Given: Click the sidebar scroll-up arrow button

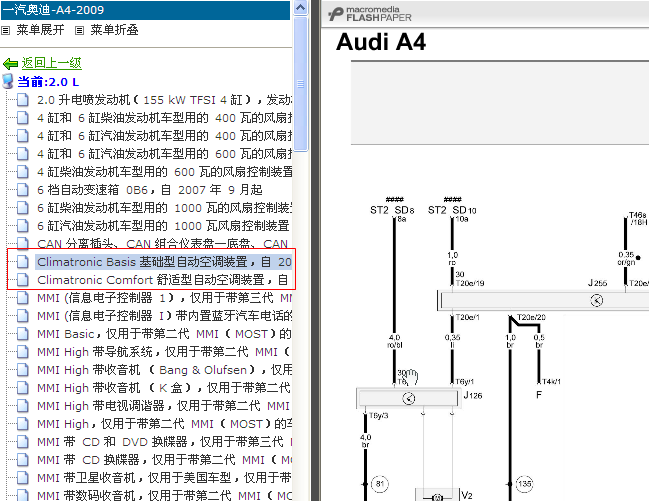Looking at the screenshot, I should click(300, 8).
